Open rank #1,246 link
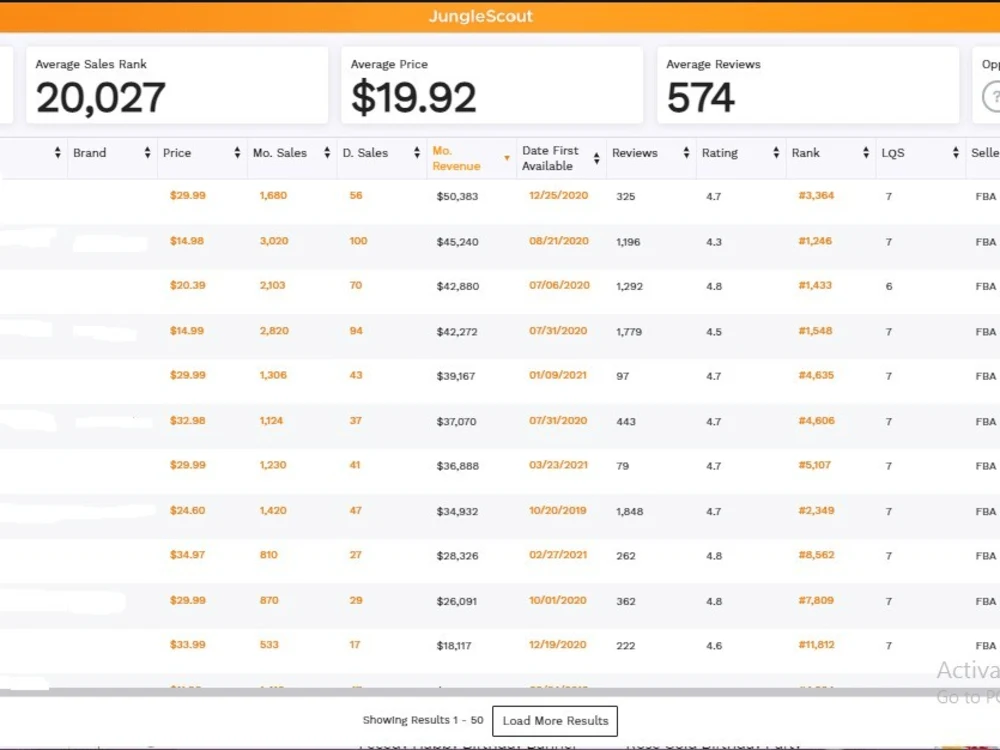This screenshot has width=1000, height=750. coord(815,240)
